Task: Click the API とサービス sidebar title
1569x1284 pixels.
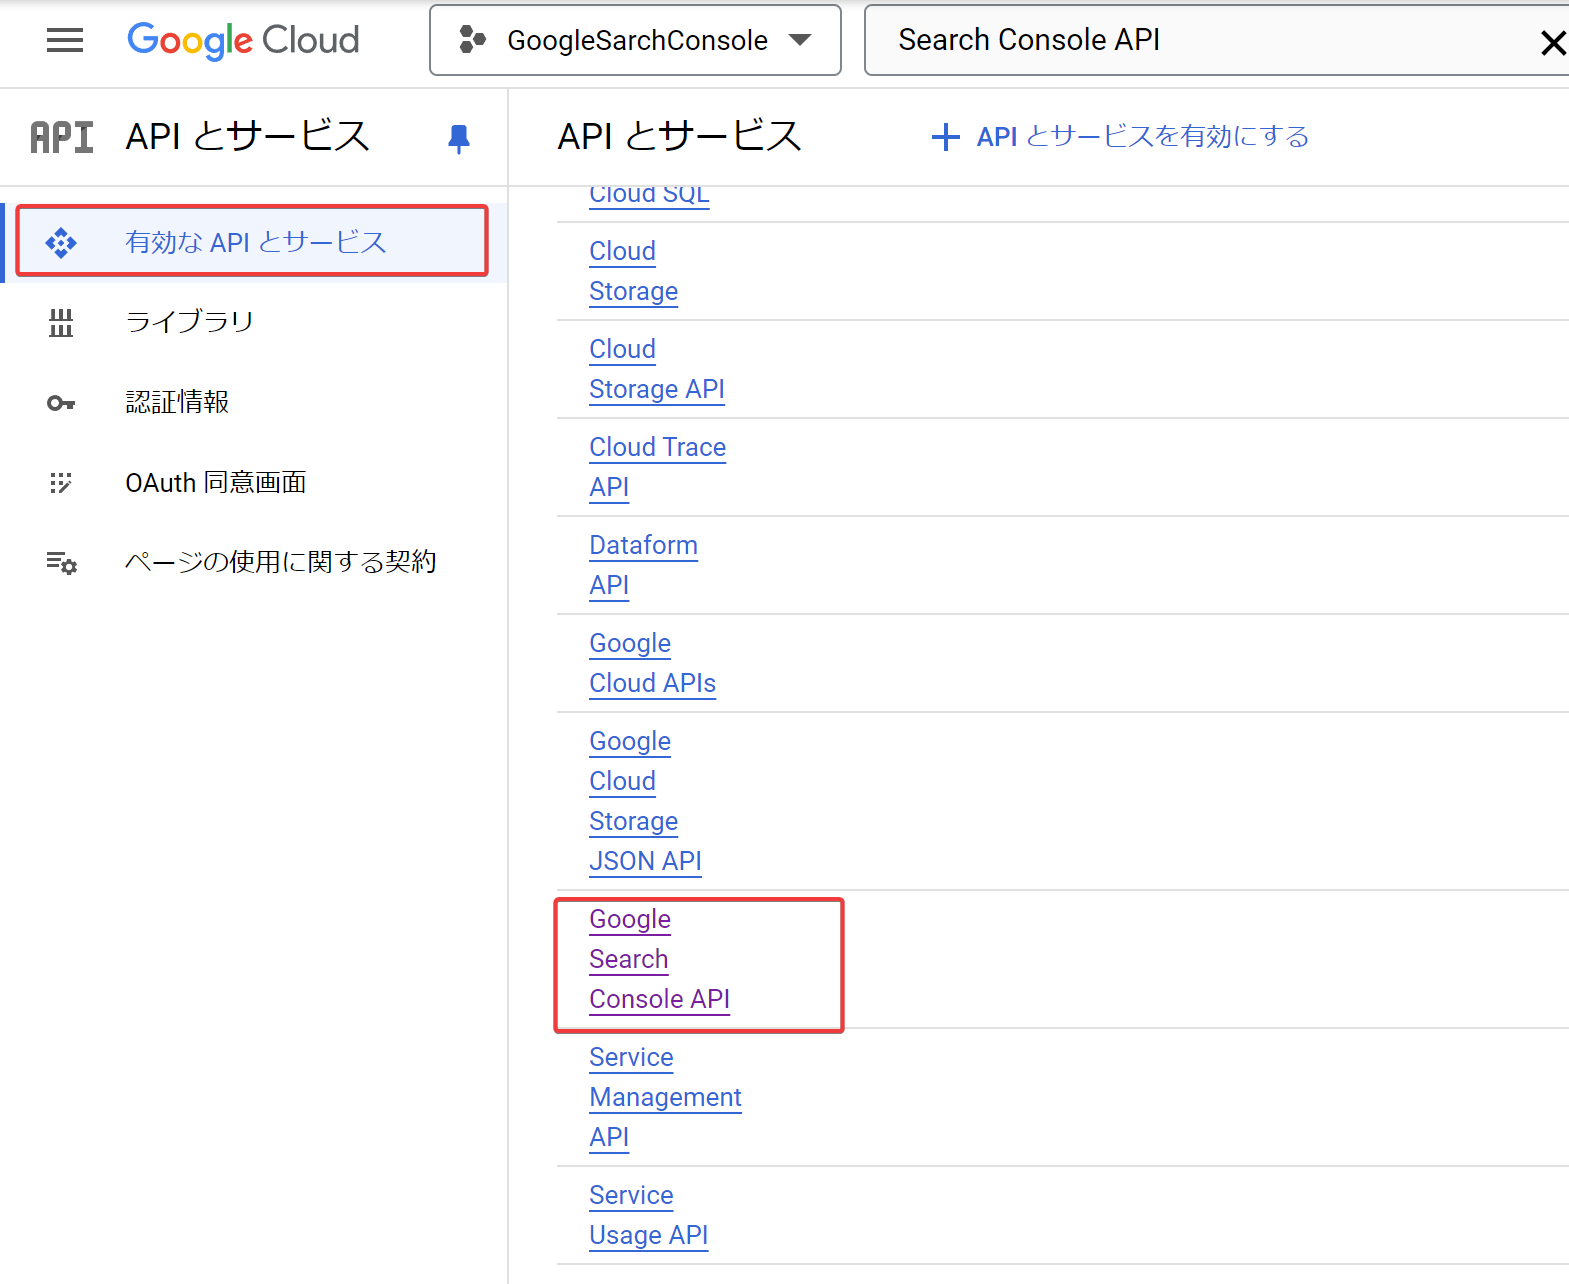Action: (248, 137)
